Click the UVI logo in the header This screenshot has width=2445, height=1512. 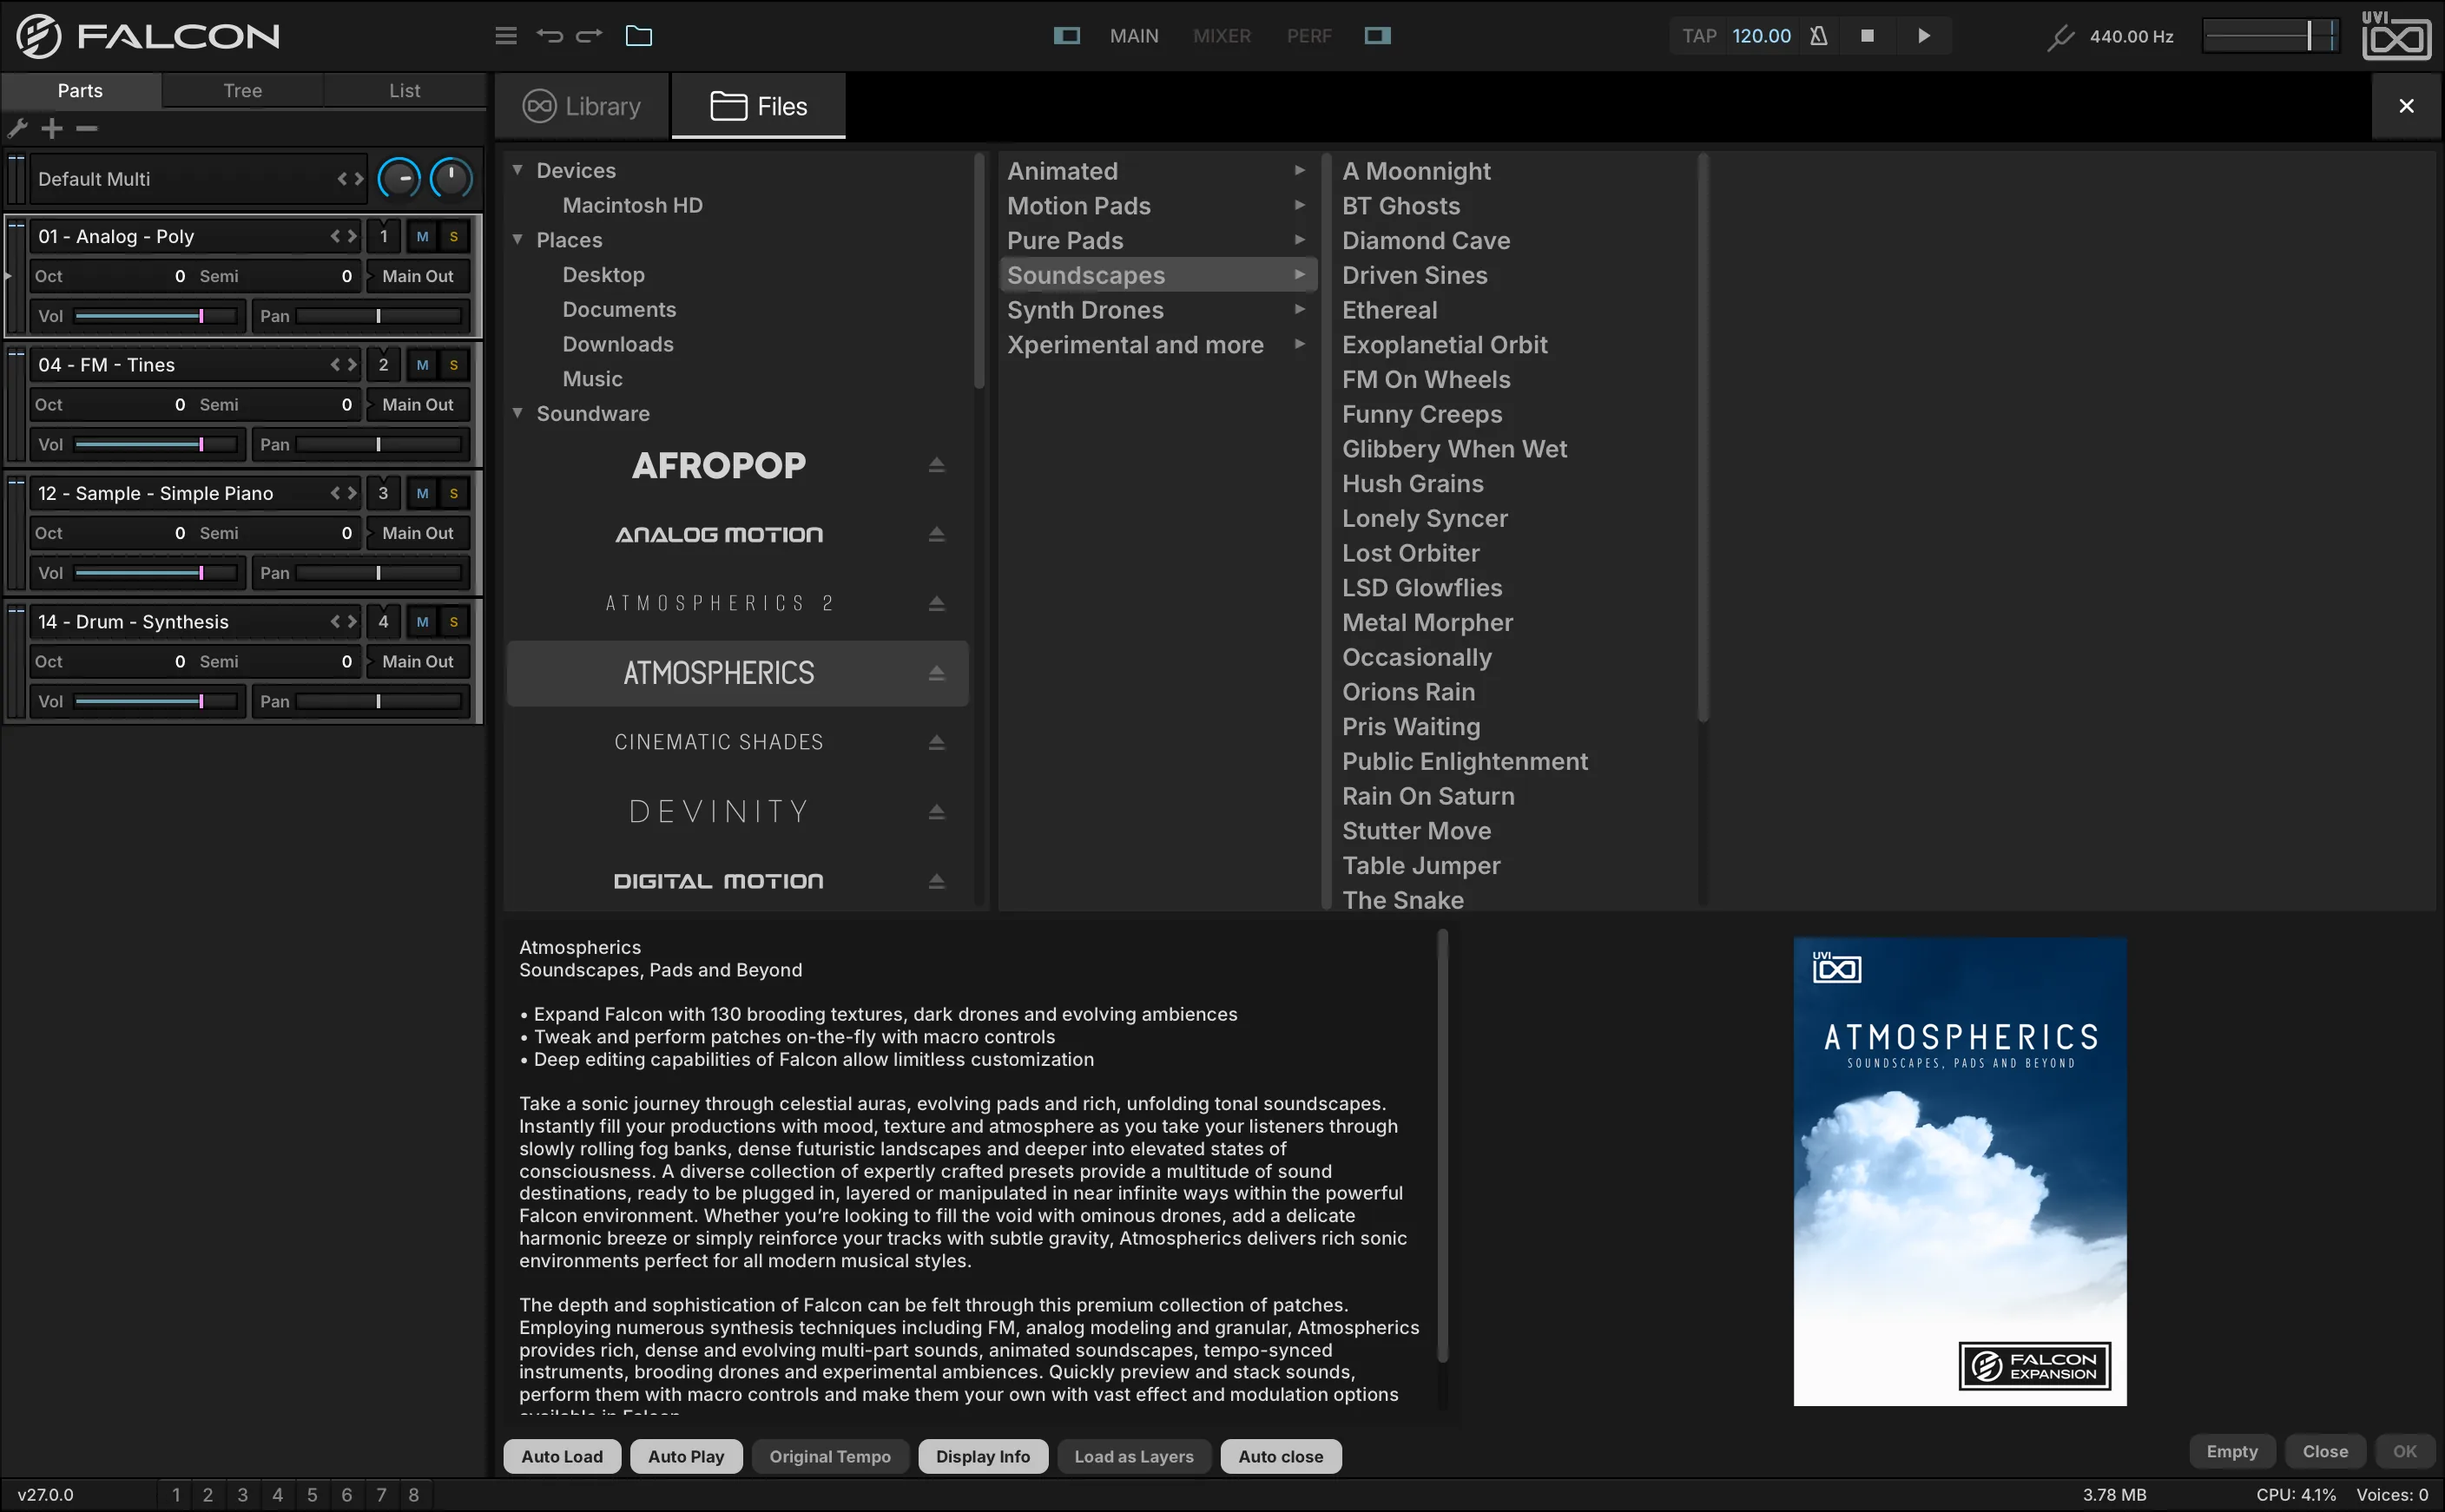(x=2396, y=36)
